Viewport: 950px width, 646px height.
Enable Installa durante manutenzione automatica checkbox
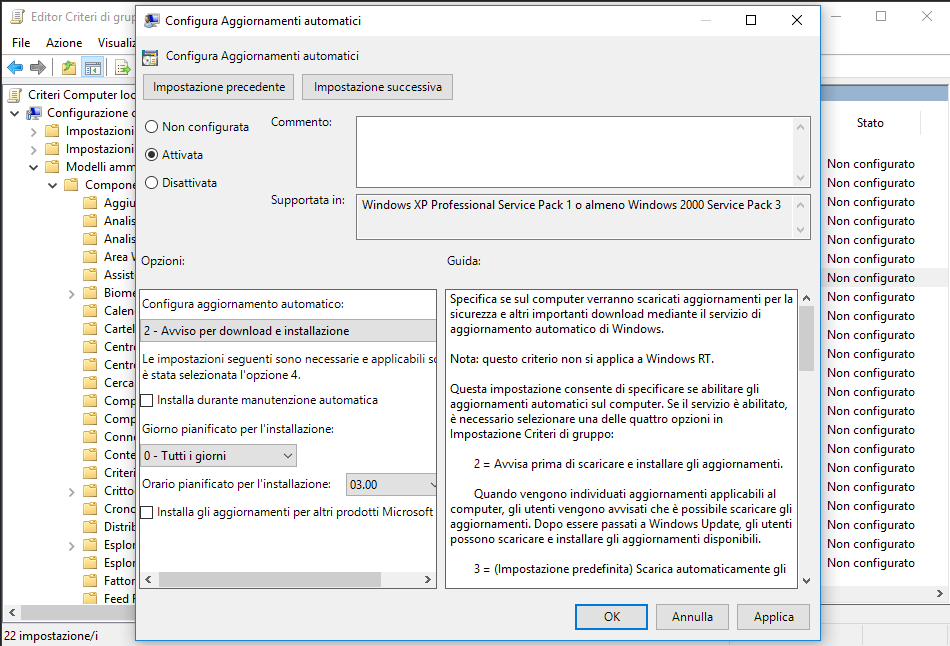coord(148,400)
